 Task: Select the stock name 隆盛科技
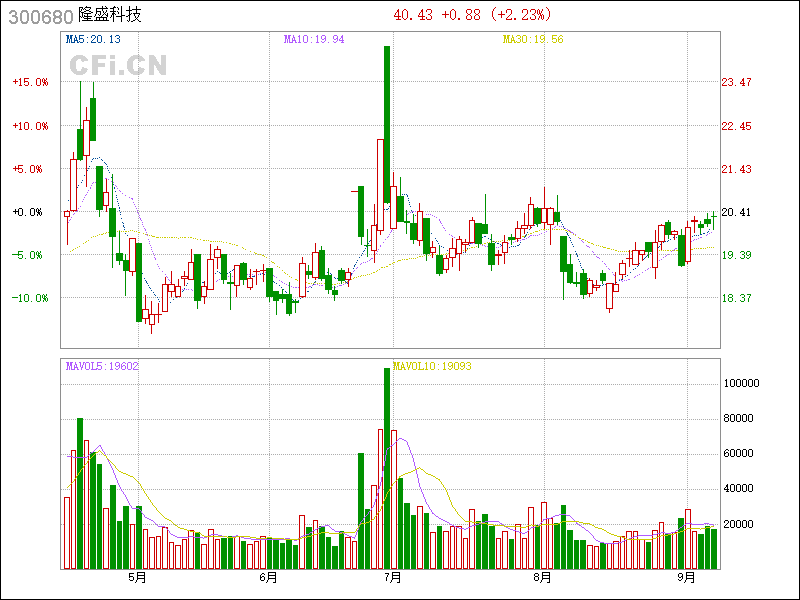(x=110, y=16)
